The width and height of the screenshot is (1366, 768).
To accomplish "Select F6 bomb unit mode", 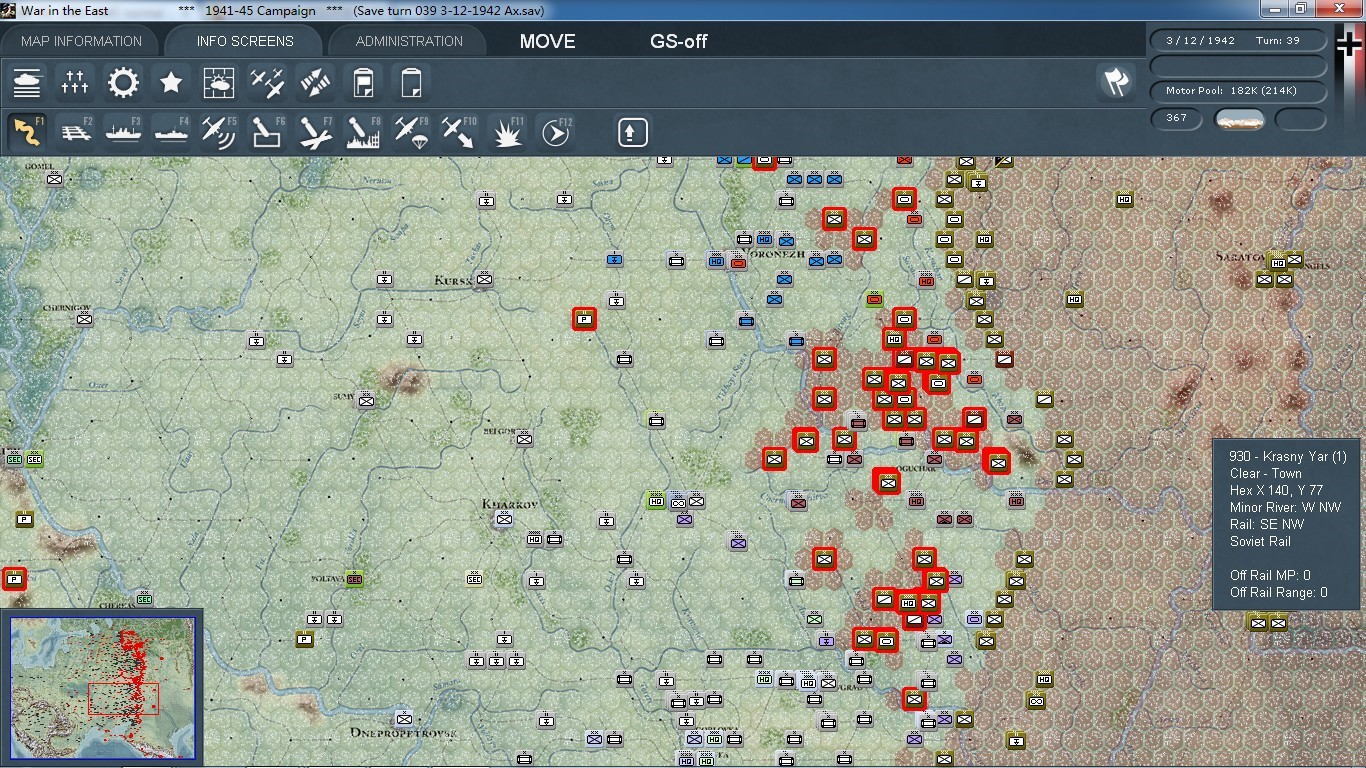I will pyautogui.click(x=267, y=132).
